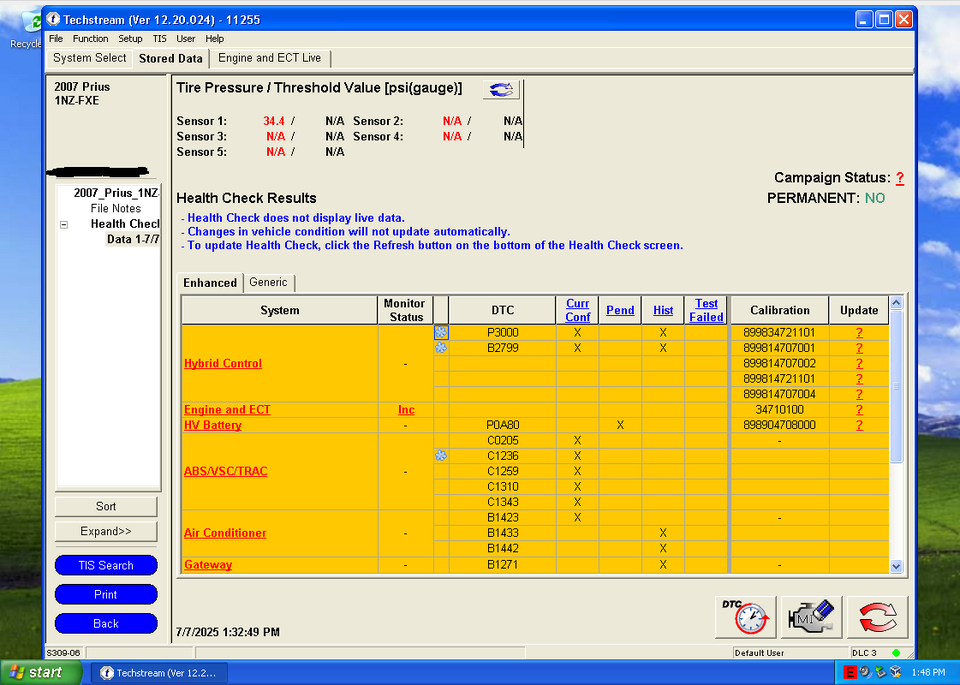Click the Campaign Status question mark
Image resolution: width=960 pixels, height=685 pixels.
[x=899, y=178]
